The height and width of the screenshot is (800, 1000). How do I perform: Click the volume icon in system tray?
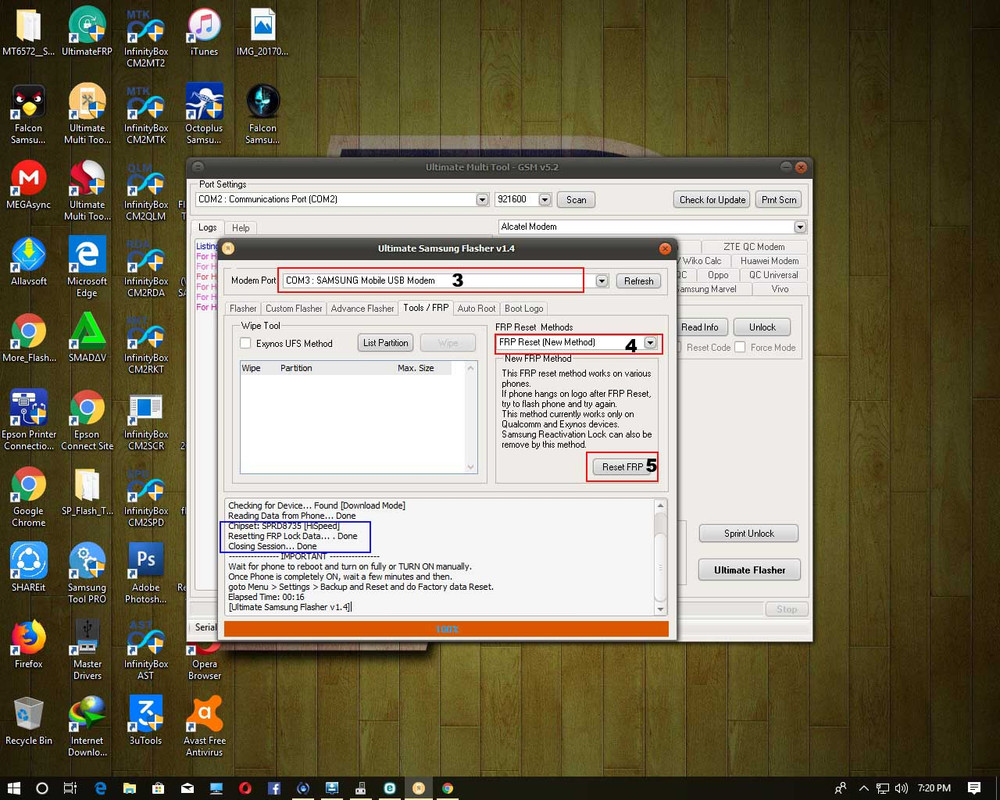(901, 788)
